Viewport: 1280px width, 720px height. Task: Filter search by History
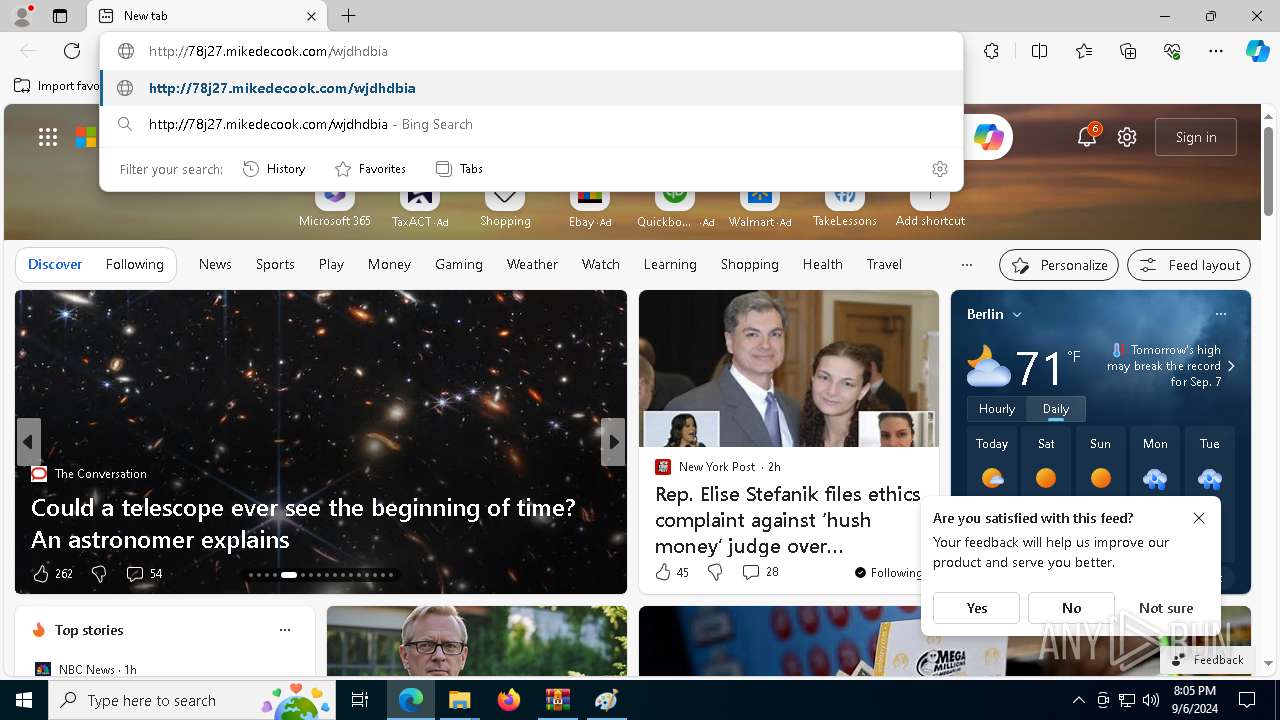click(x=274, y=169)
